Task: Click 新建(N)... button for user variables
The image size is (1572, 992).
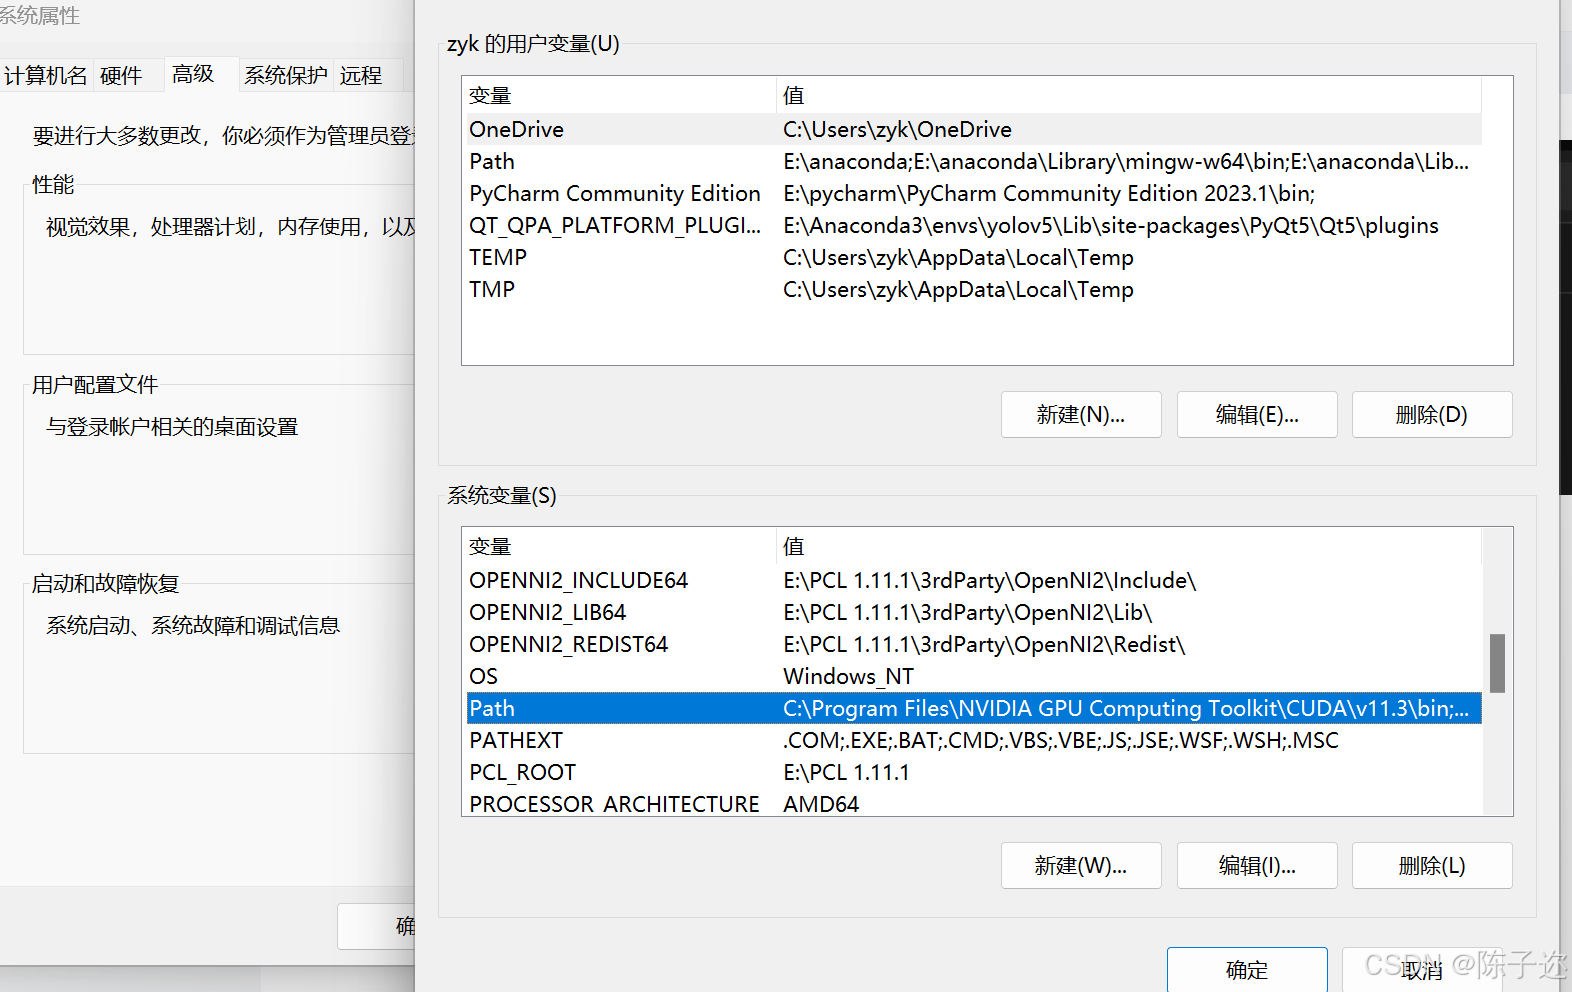Action: coord(1081,414)
